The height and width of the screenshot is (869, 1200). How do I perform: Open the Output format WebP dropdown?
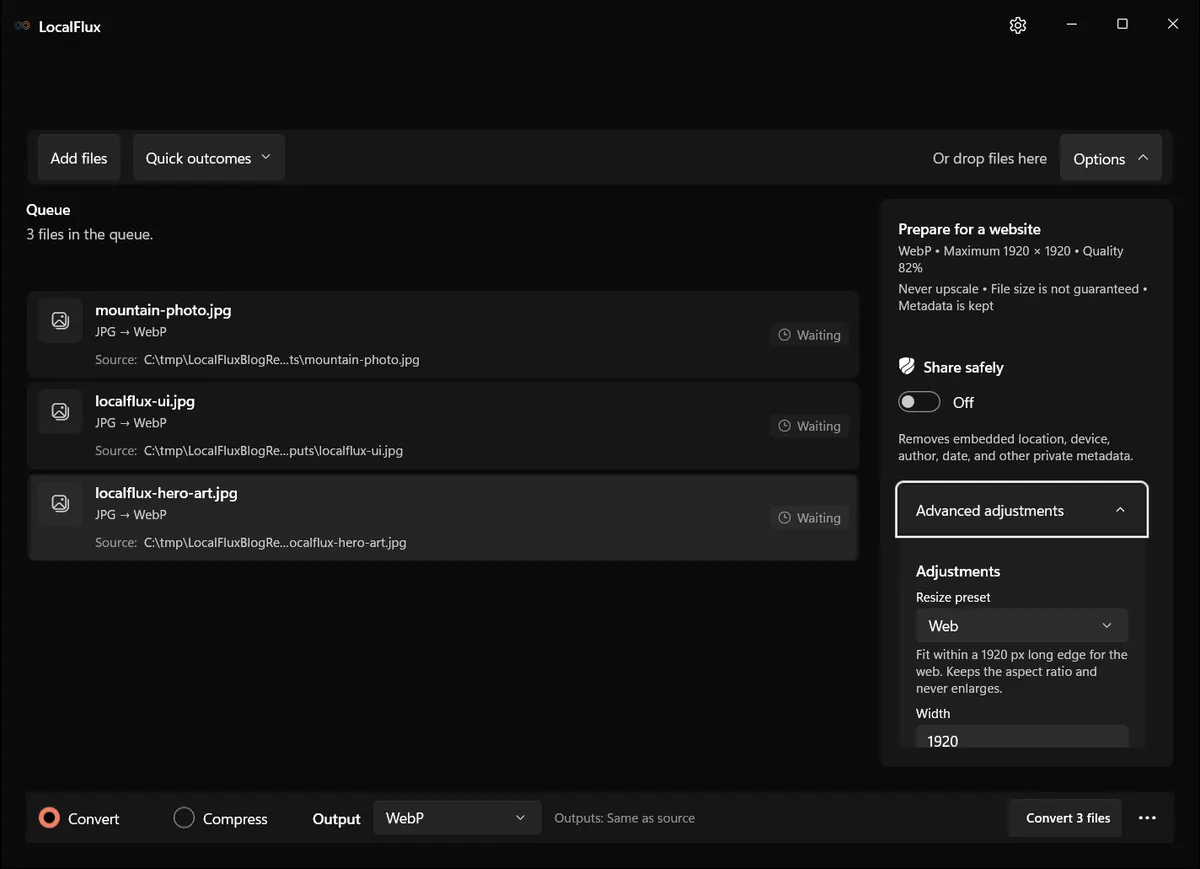(x=457, y=818)
